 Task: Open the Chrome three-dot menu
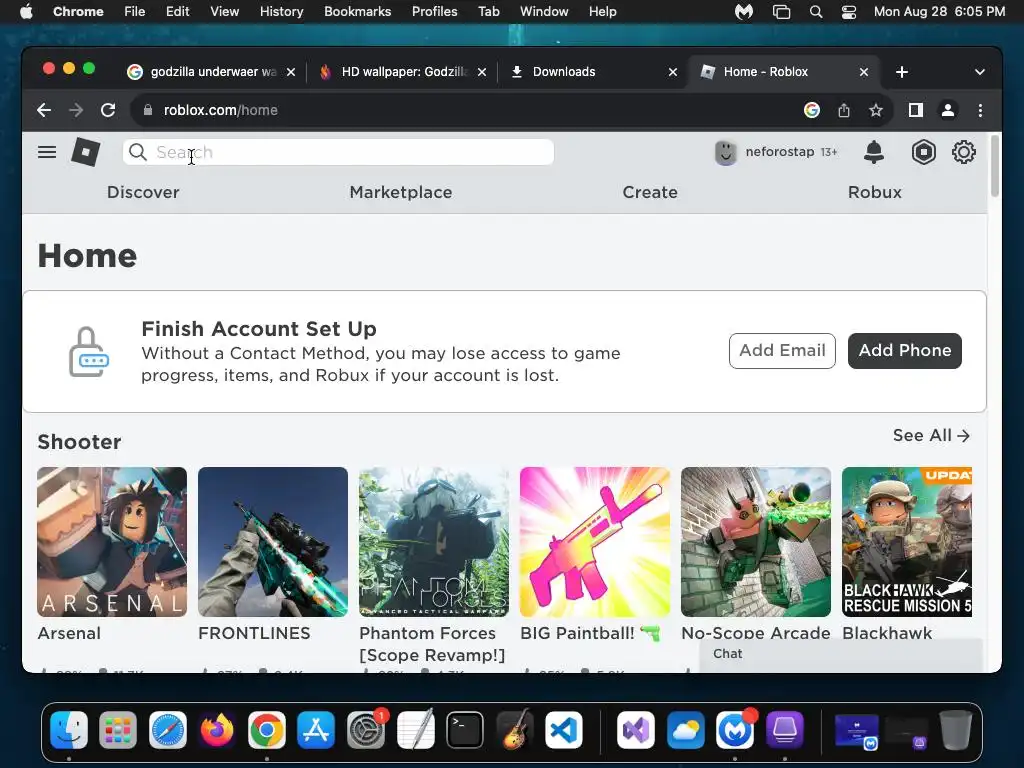(980, 110)
